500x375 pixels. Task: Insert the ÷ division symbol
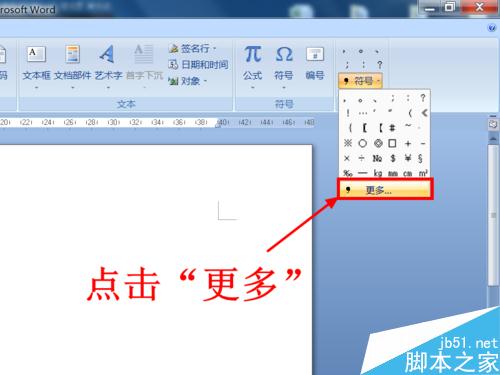(x=362, y=158)
